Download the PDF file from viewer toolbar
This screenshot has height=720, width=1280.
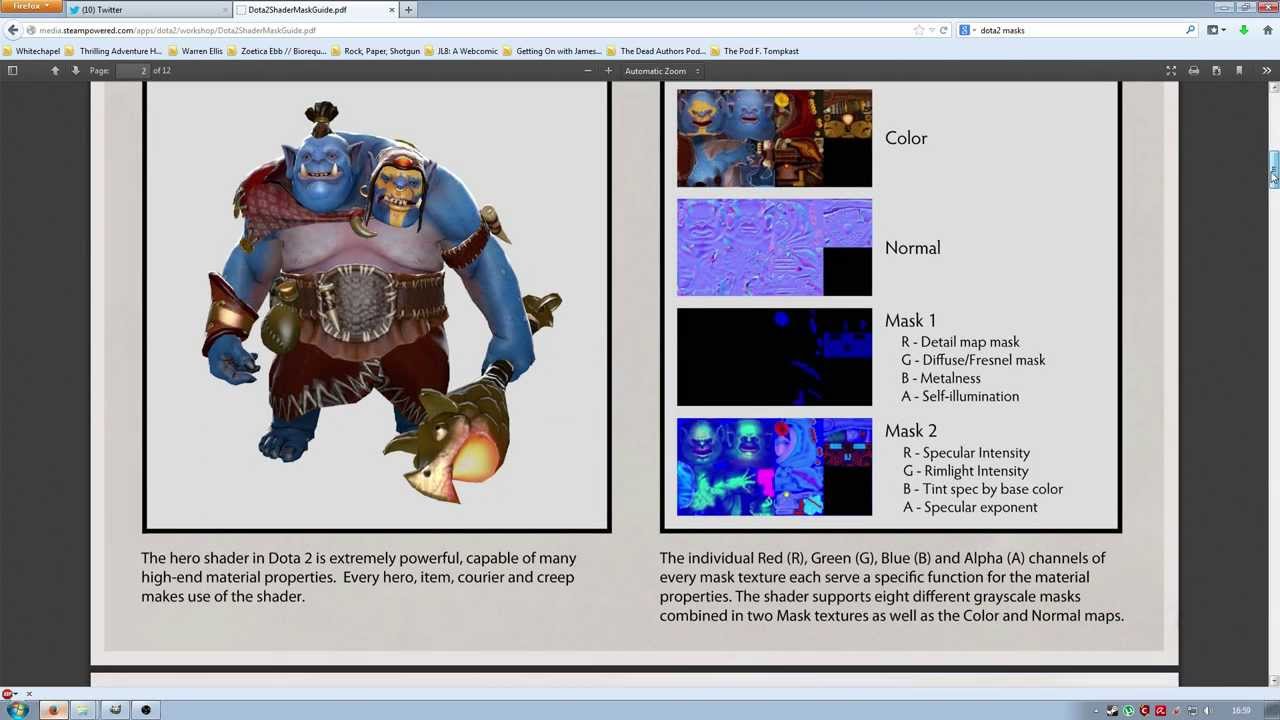point(1217,71)
